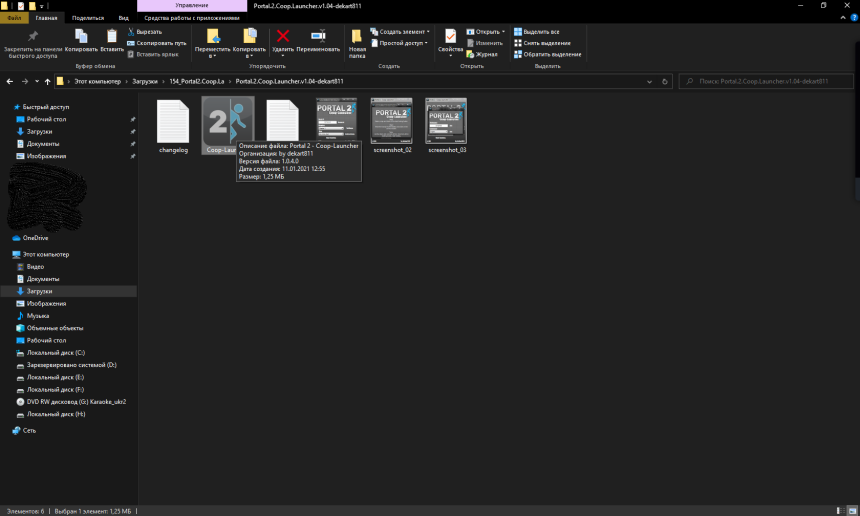Viewport: 860px width, 516px height.
Task: Expand the Открыть dropdown in the ribbon
Action: click(x=485, y=32)
